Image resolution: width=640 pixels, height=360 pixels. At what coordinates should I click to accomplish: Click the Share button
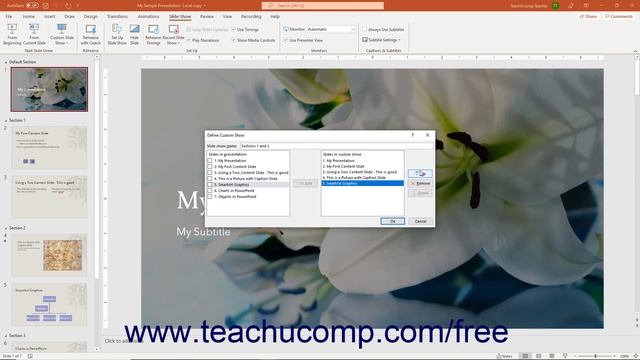point(588,16)
